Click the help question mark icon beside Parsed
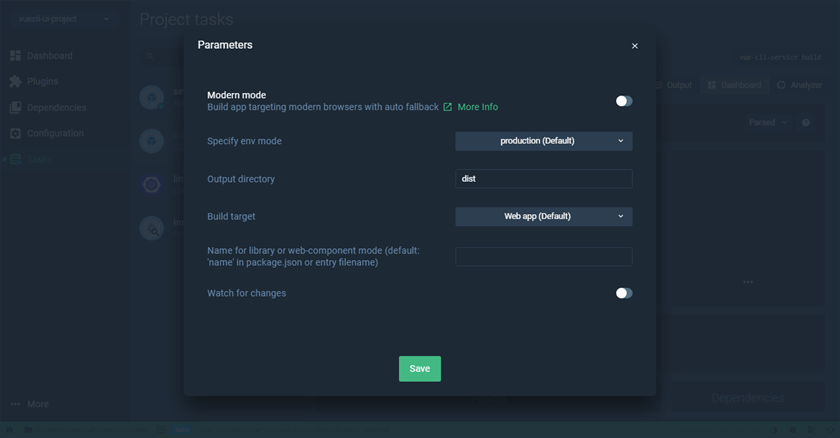The image size is (840, 438). coord(806,123)
